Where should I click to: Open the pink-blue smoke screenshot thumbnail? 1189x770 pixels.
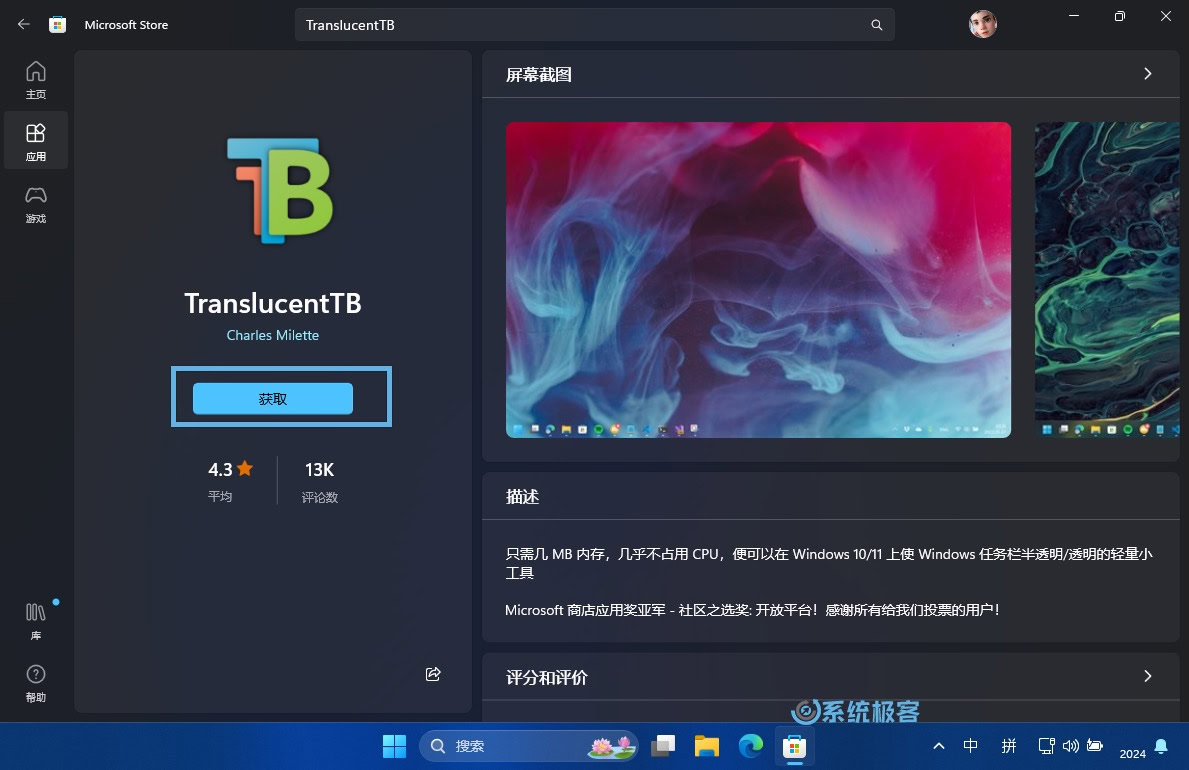coord(758,280)
